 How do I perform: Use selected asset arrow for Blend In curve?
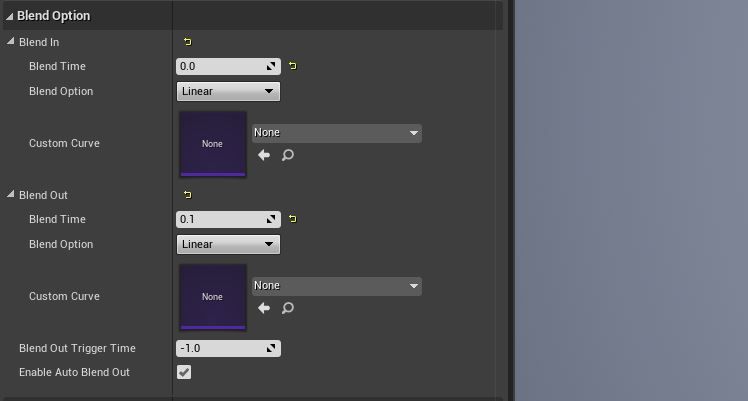click(264, 155)
